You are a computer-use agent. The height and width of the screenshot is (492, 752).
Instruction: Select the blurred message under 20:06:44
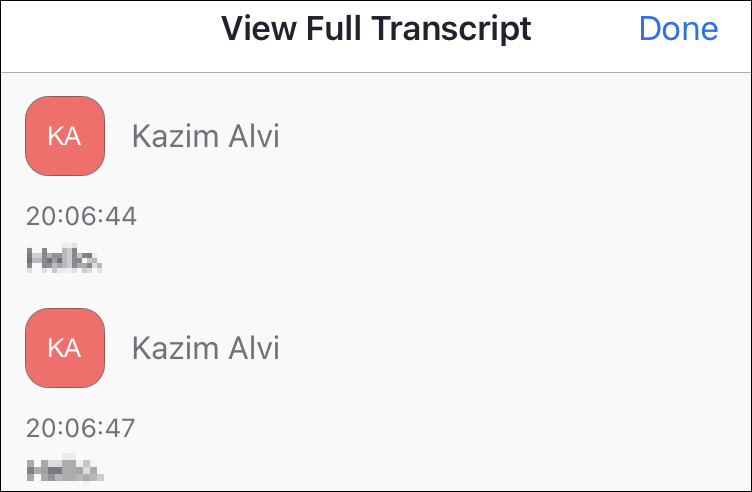pos(64,258)
